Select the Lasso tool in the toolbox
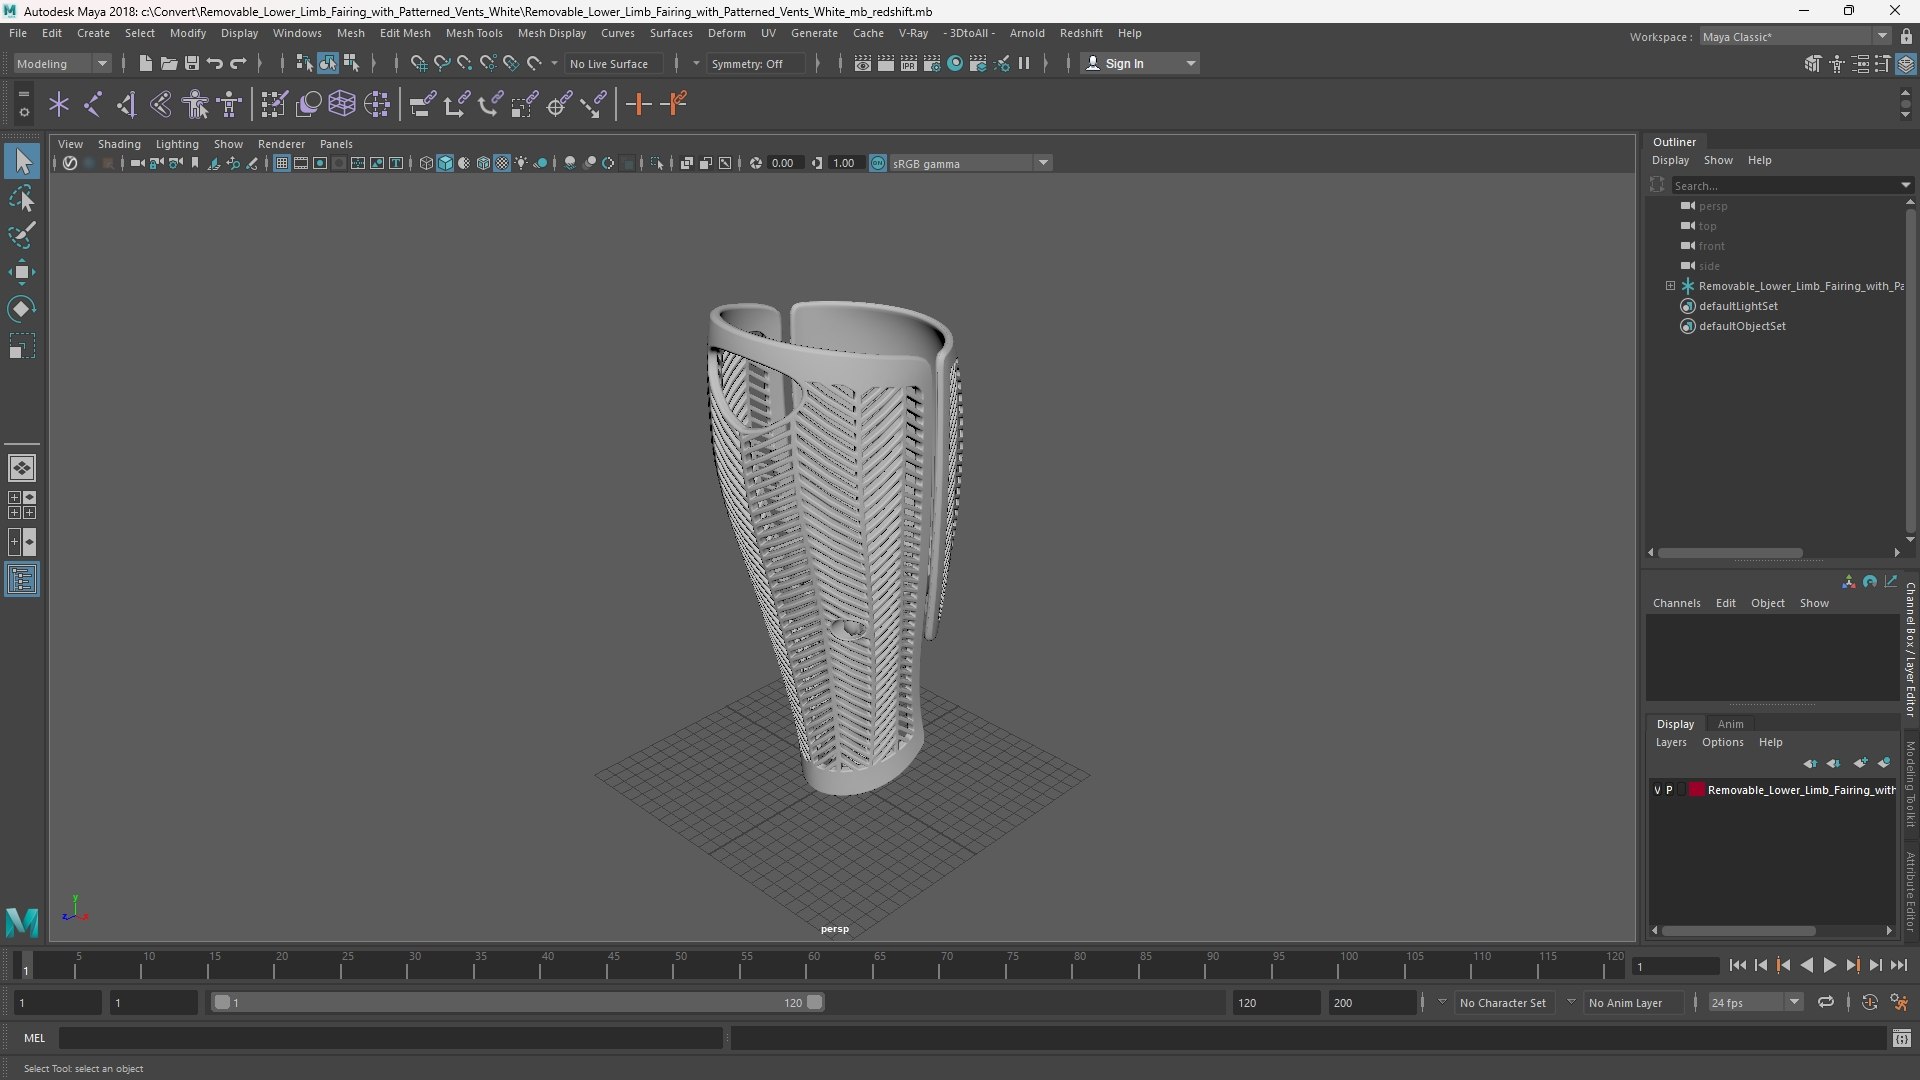Viewport: 1920px width, 1080px height. tap(22, 199)
